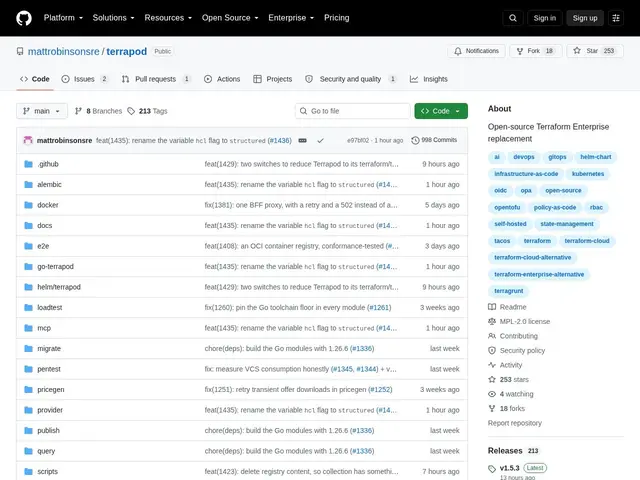
Task: Open the Releases 213 heading link
Action: (x=513, y=451)
